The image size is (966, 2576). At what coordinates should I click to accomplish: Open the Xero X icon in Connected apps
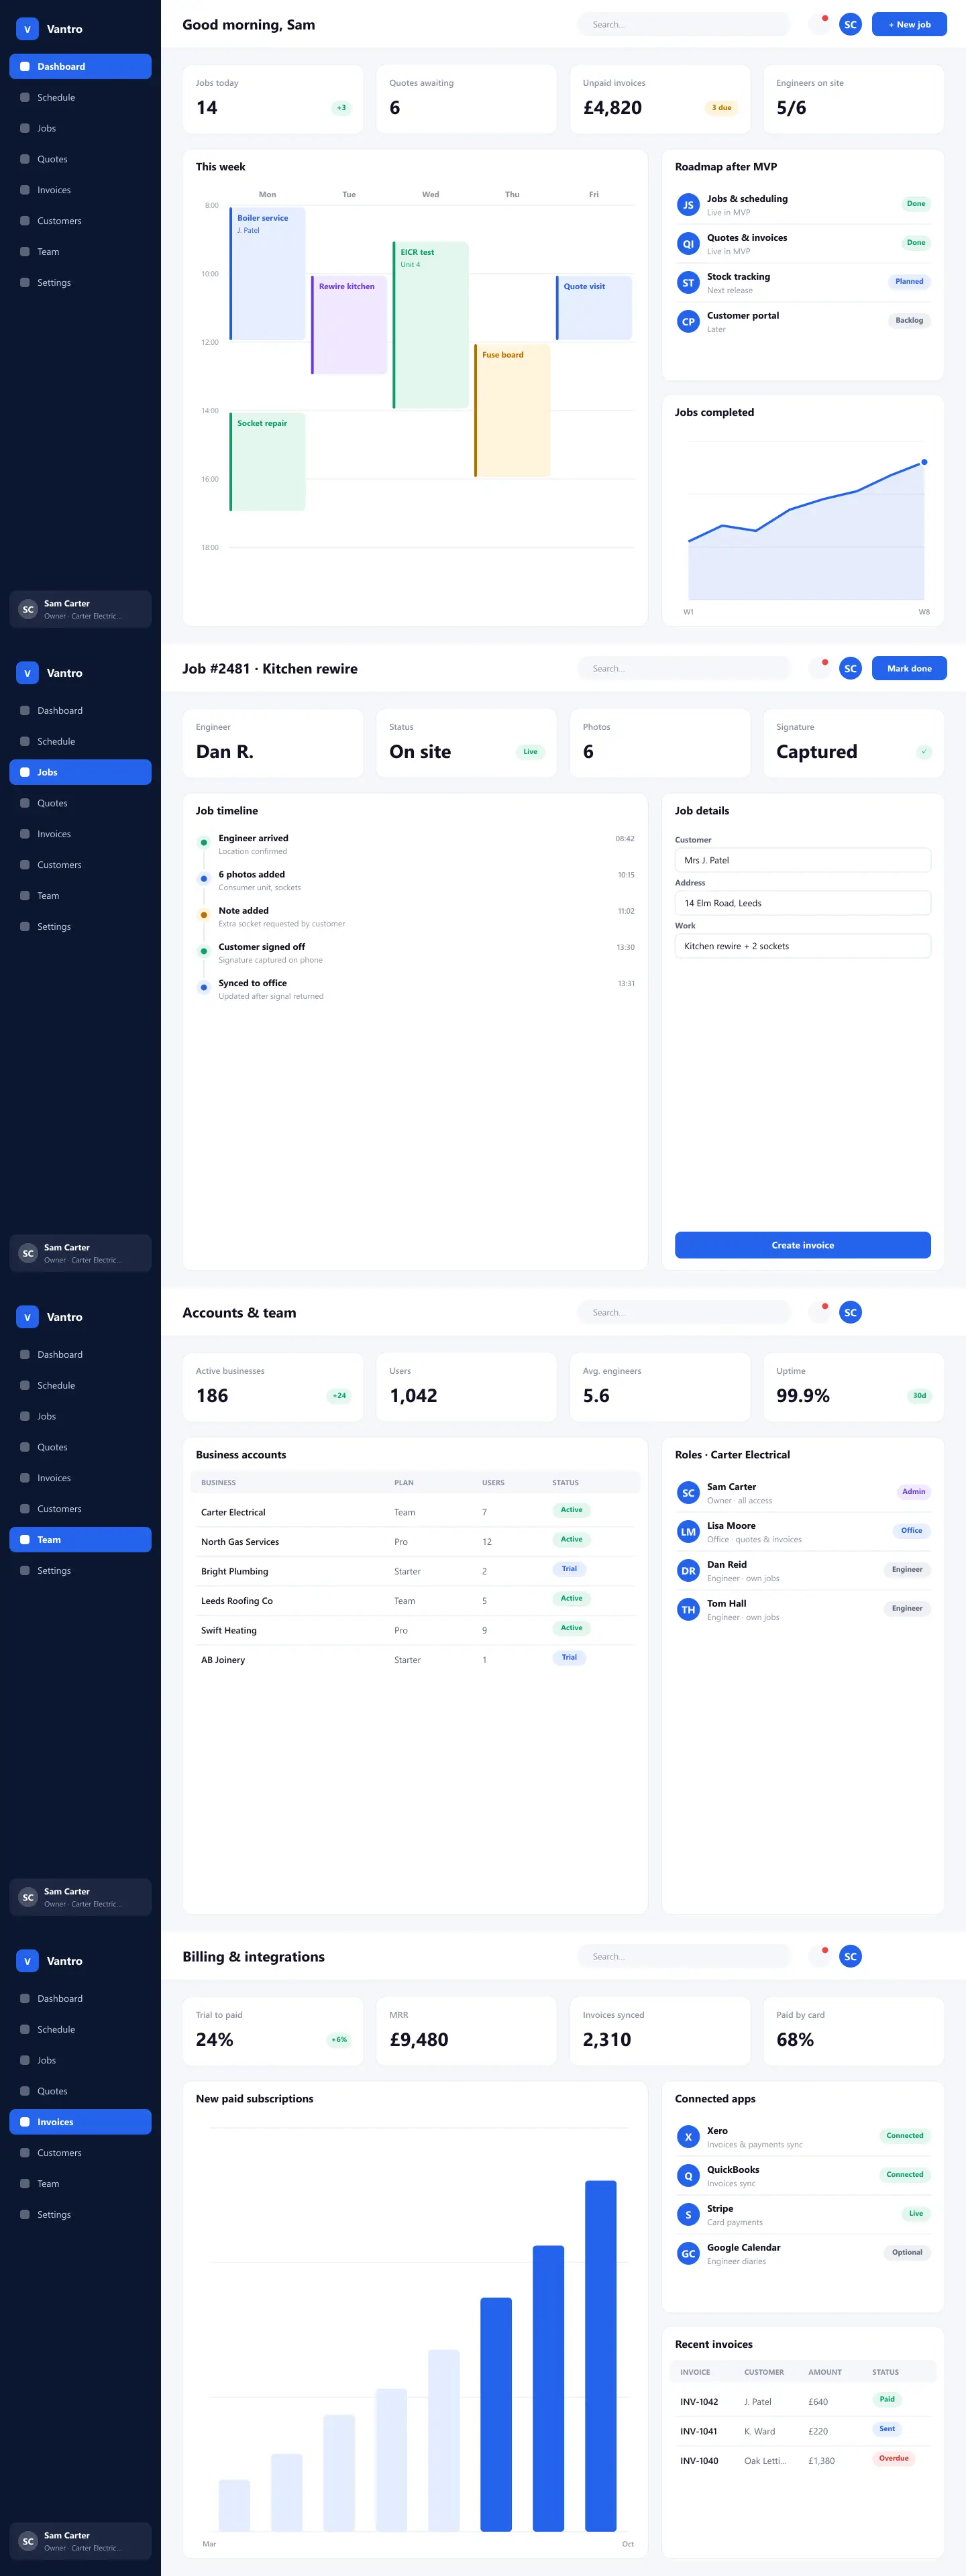click(688, 2137)
